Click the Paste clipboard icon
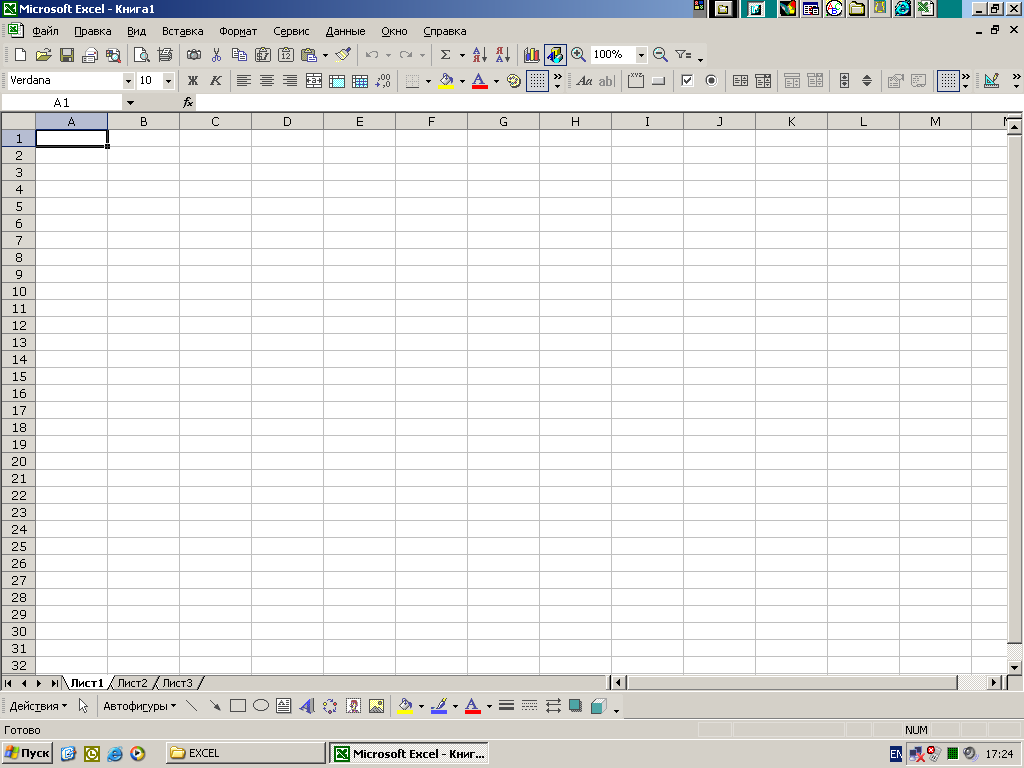Screen dimensions: 1024x768 (309, 55)
